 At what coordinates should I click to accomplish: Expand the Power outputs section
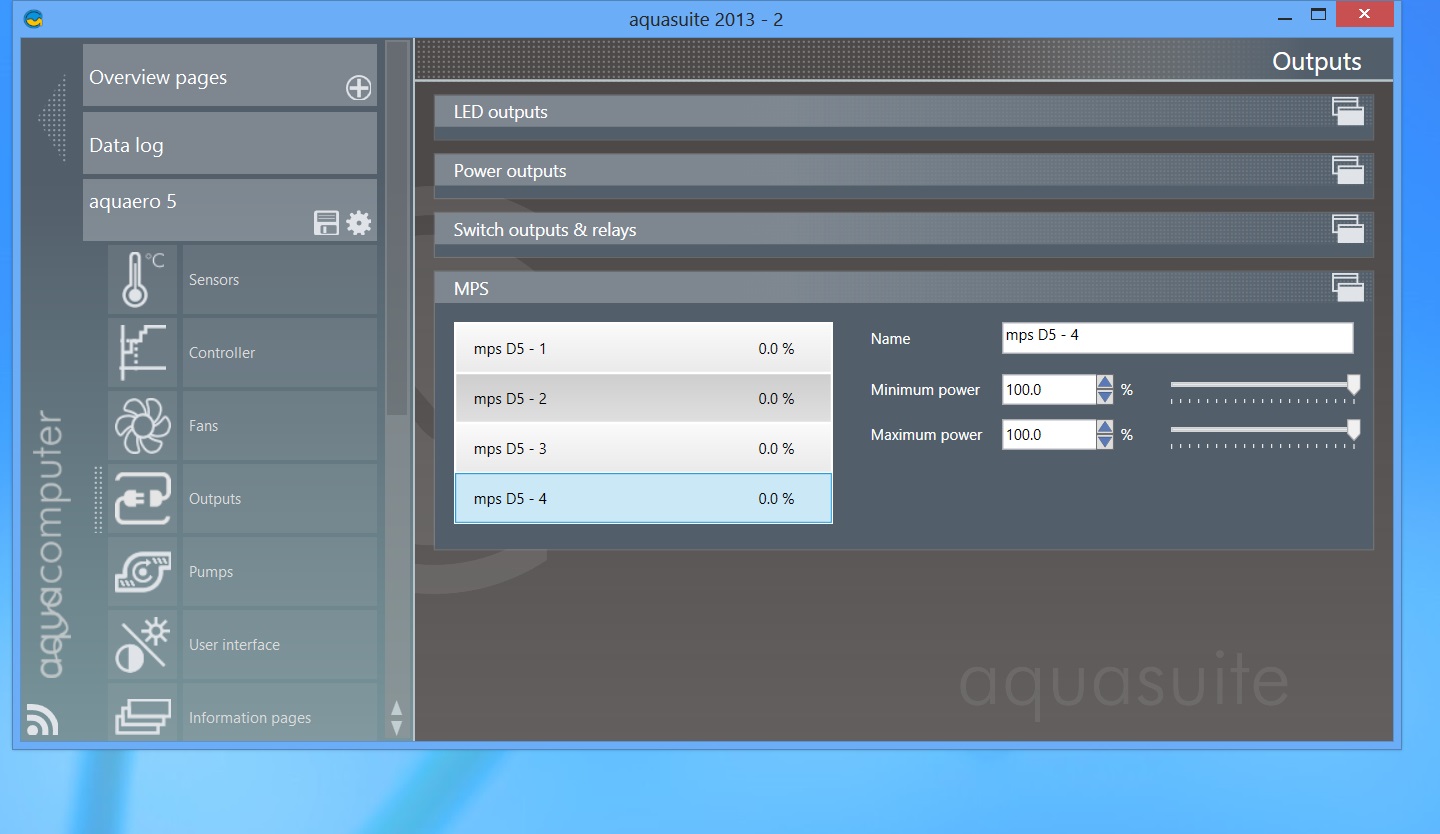[x=1347, y=170]
